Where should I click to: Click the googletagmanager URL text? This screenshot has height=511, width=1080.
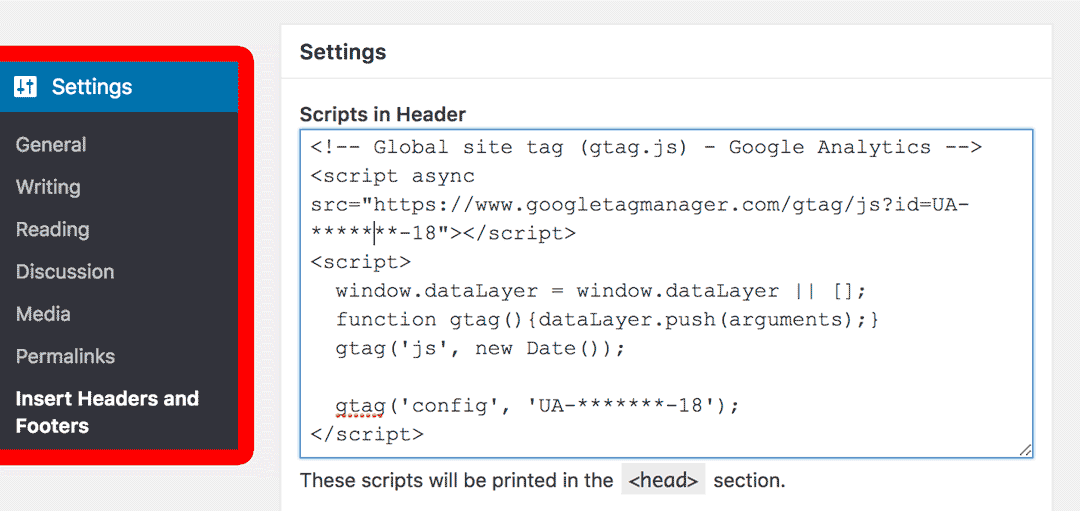[x=640, y=205]
